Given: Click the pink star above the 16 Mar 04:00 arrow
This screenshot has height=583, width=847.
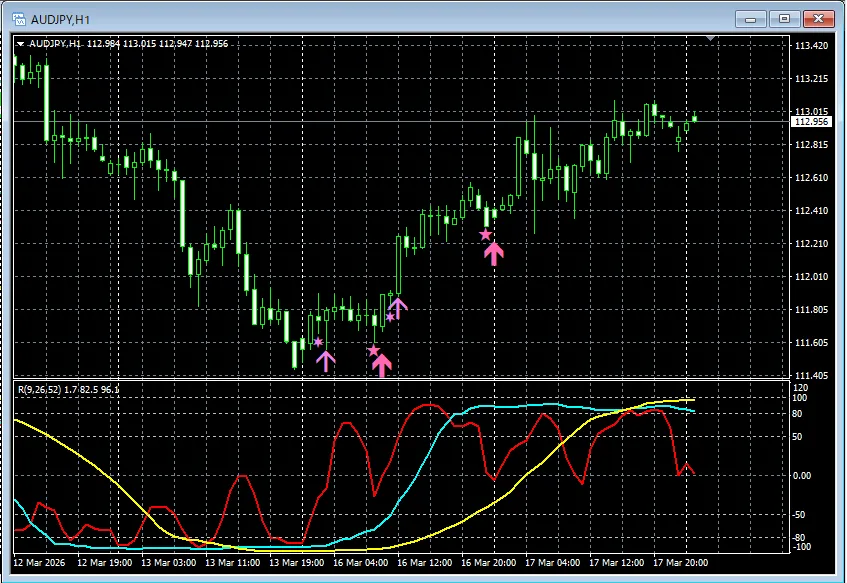Looking at the screenshot, I should 373,350.
